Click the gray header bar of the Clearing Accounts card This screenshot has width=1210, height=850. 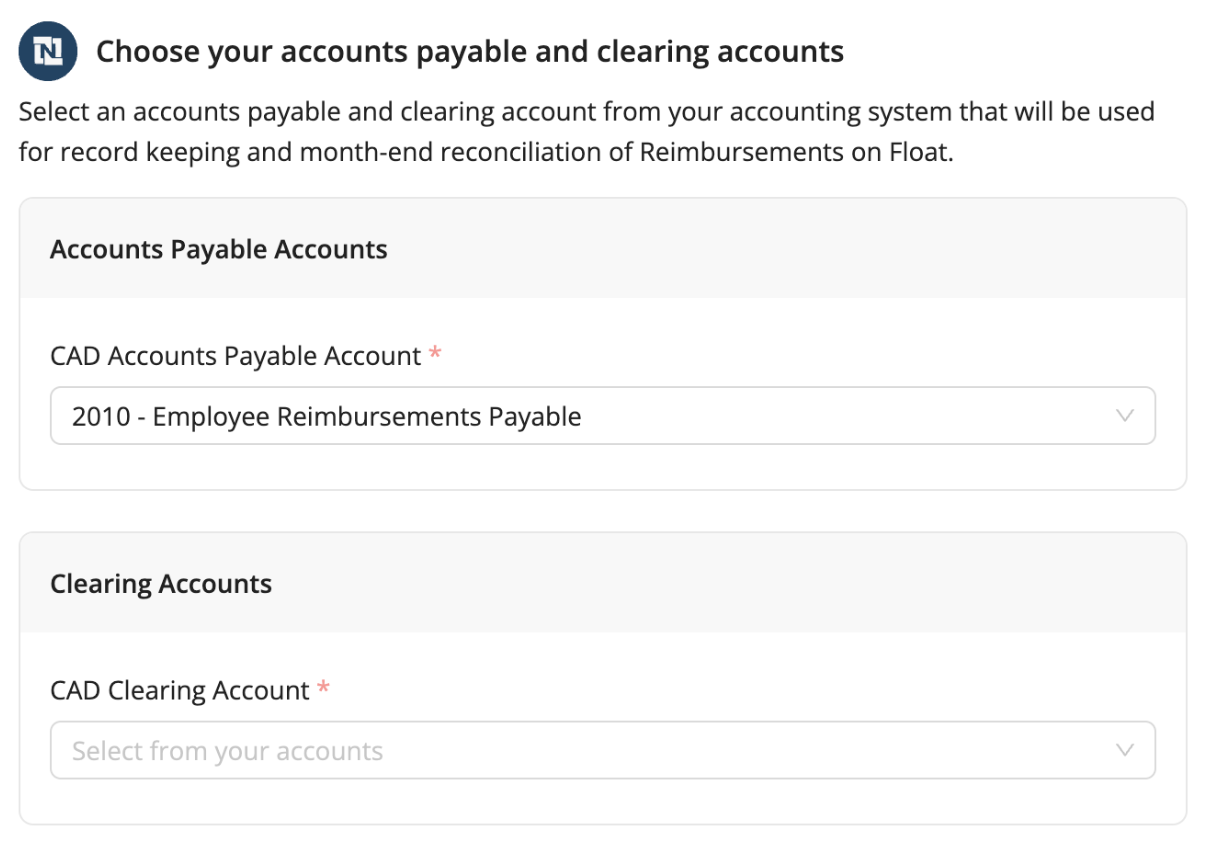603,583
